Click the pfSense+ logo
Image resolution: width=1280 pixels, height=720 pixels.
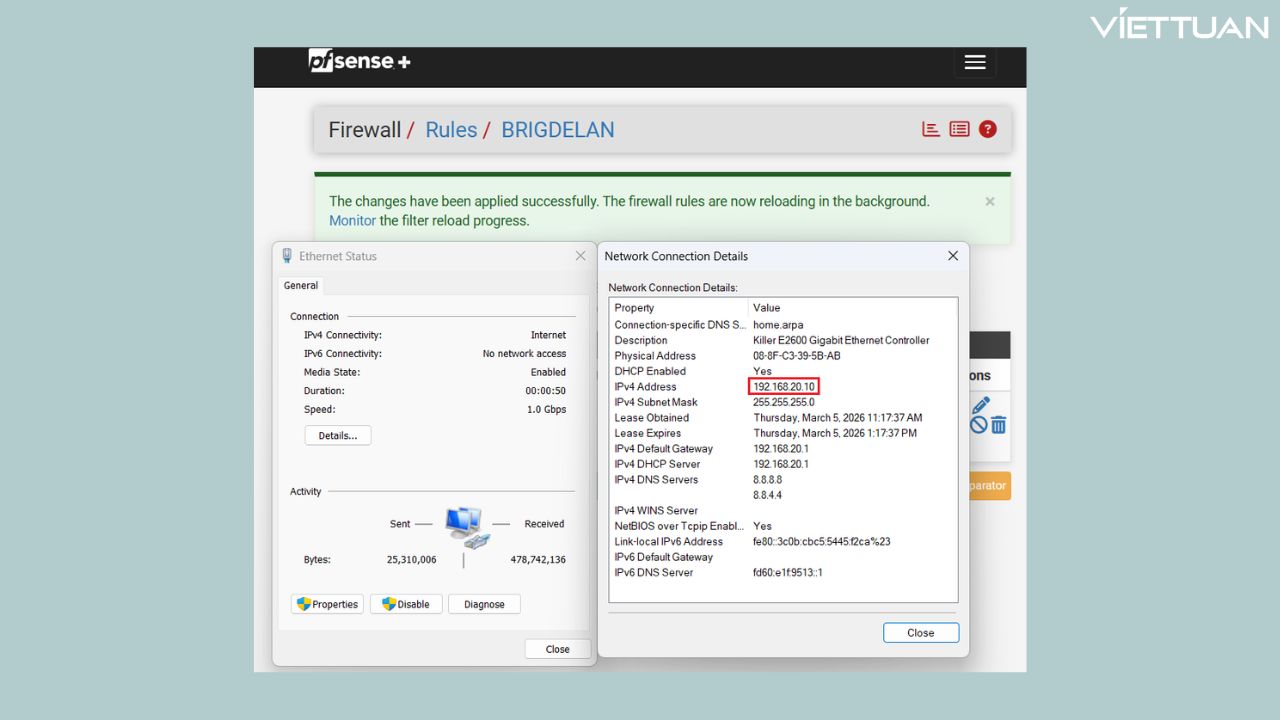[359, 61]
